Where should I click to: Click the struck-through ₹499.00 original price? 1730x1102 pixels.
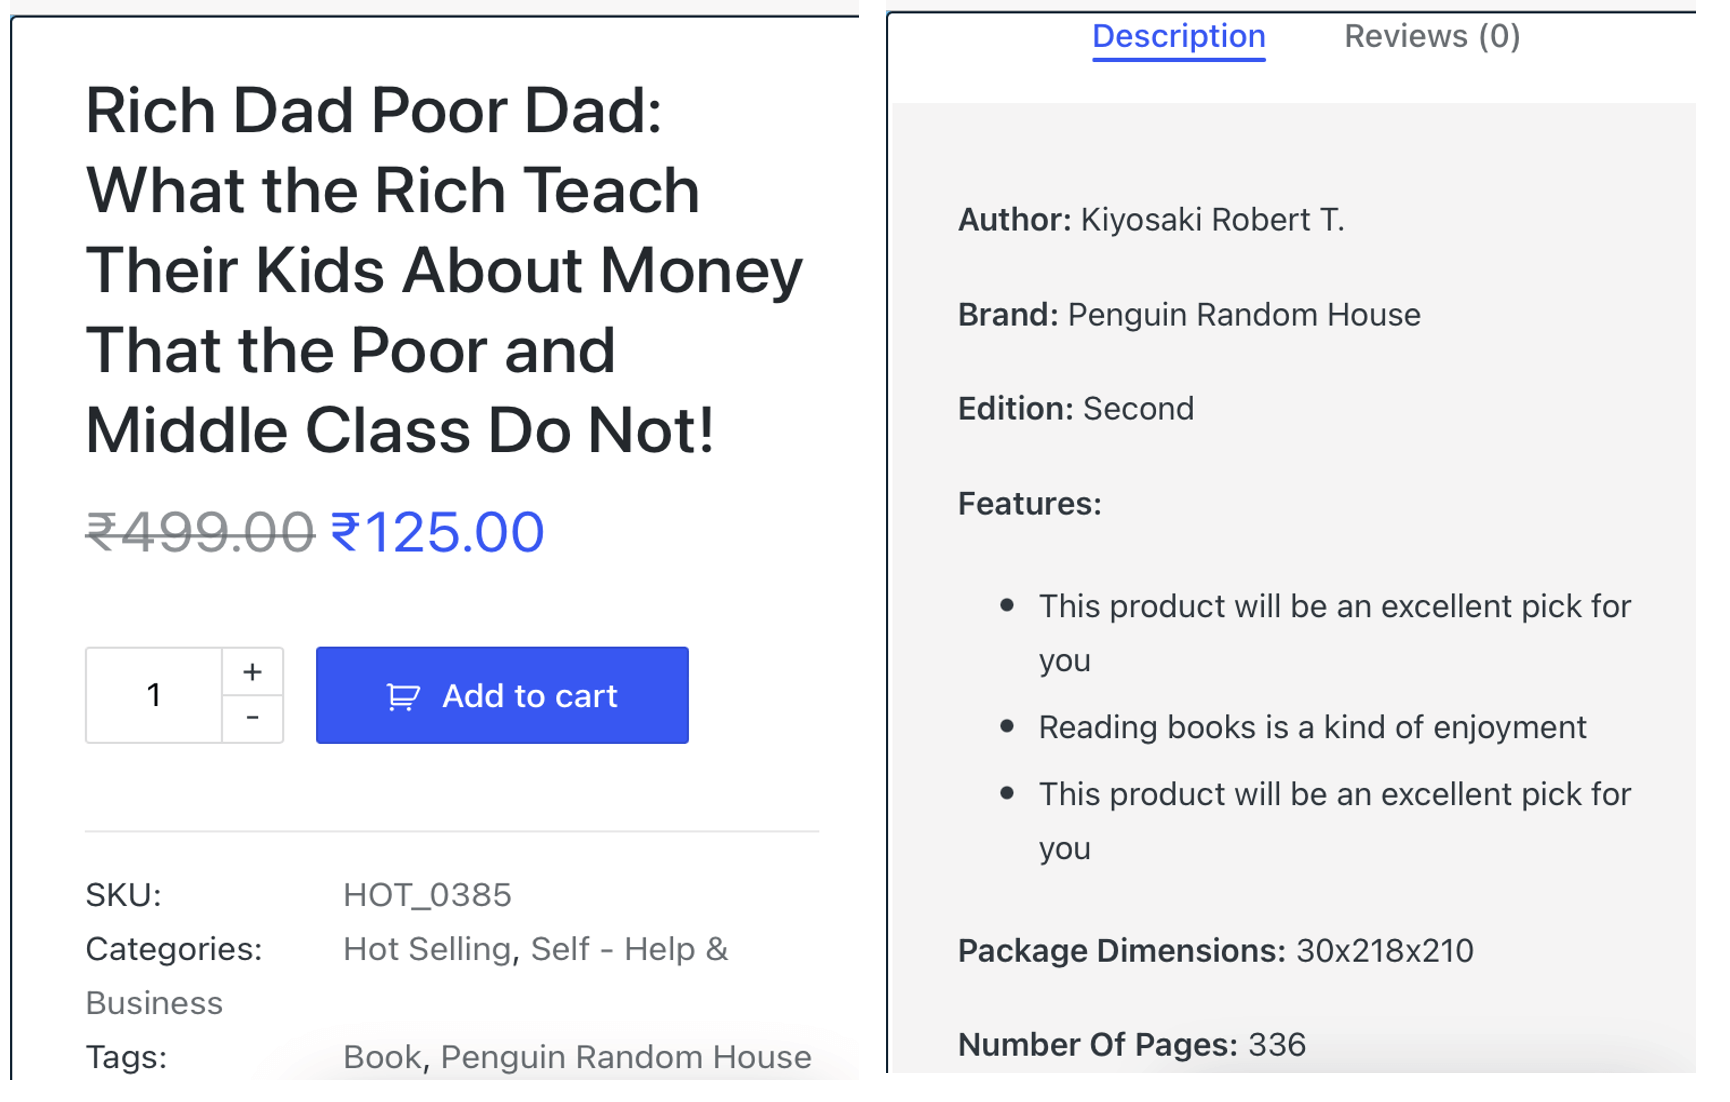pyautogui.click(x=200, y=532)
